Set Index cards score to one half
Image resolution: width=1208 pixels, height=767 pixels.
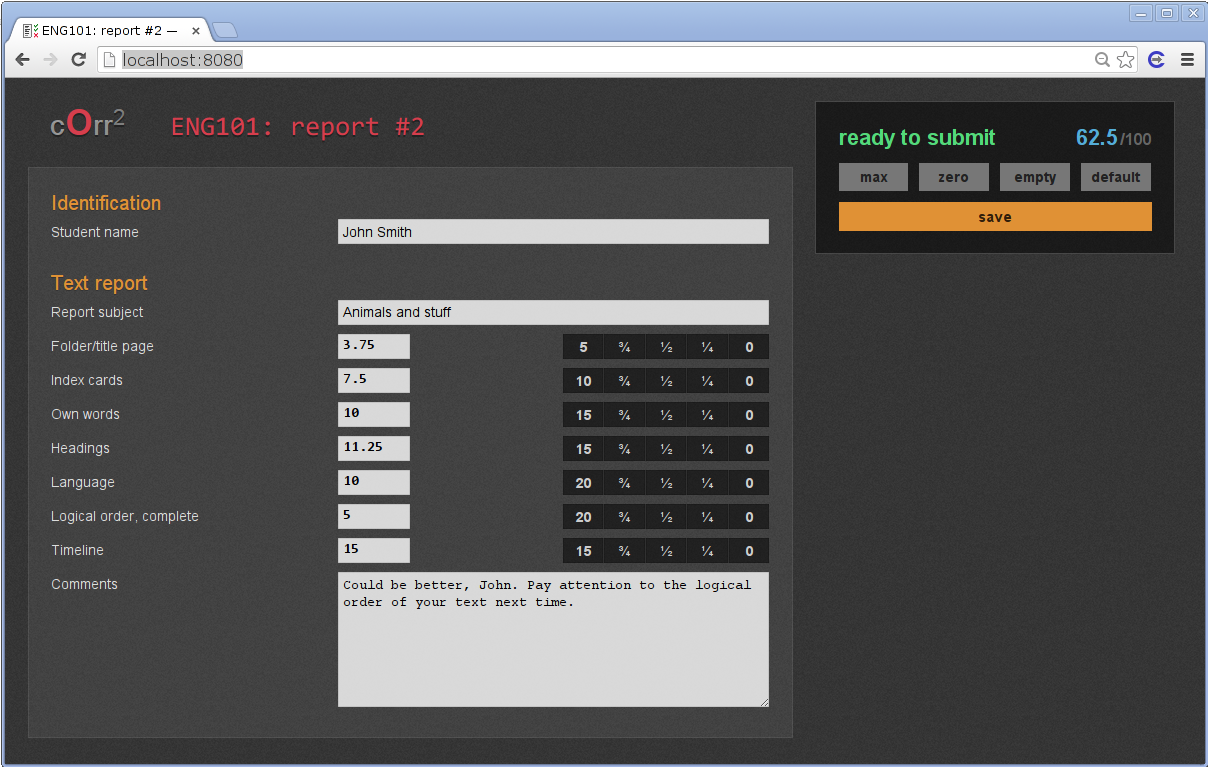pyautogui.click(x=666, y=380)
